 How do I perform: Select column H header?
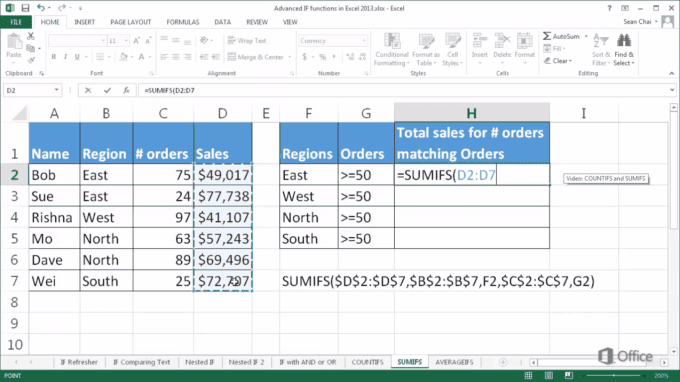[x=471, y=113]
